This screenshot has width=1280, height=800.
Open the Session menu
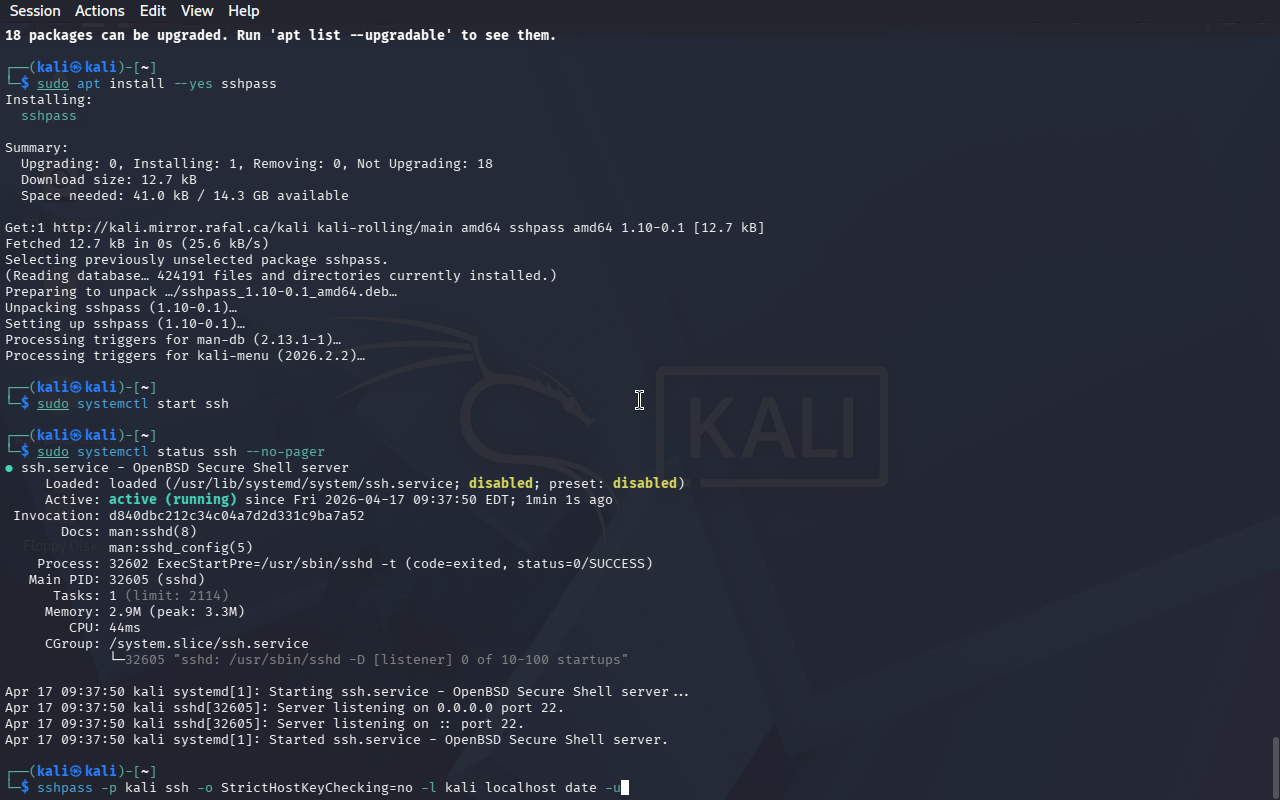(35, 11)
